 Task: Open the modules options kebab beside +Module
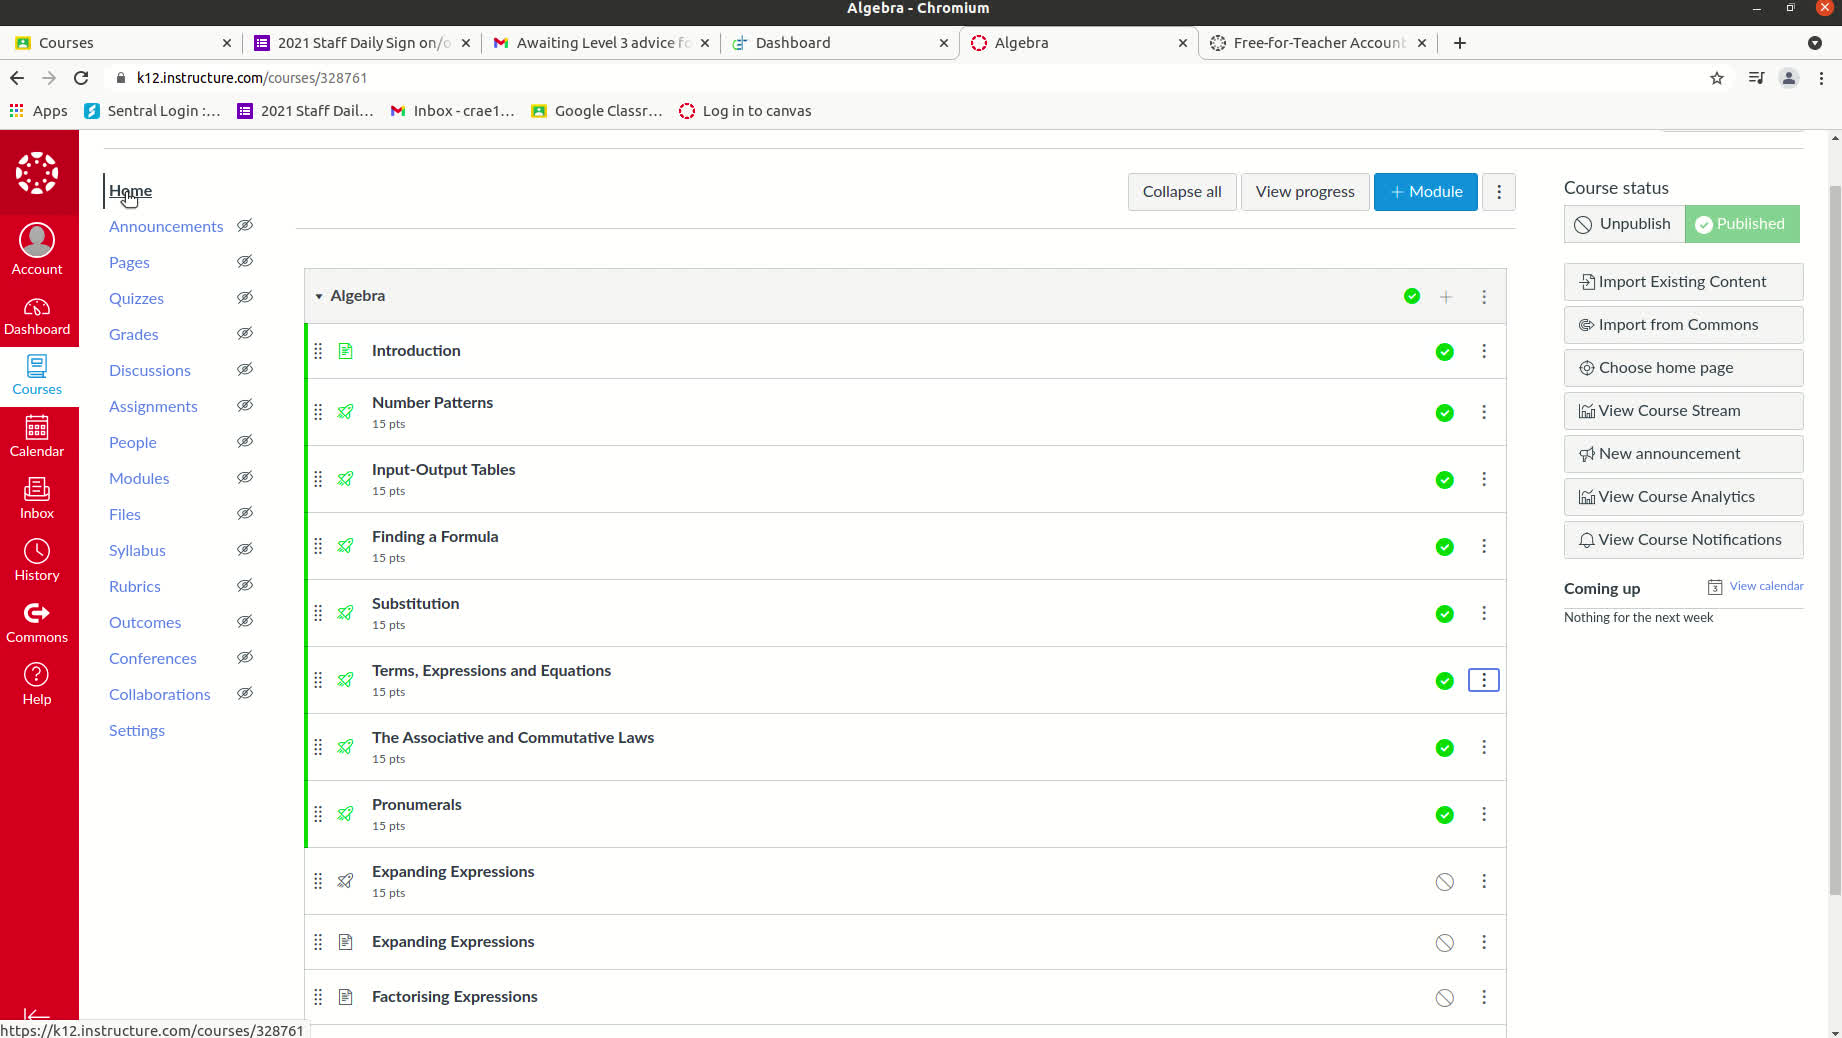point(1499,192)
